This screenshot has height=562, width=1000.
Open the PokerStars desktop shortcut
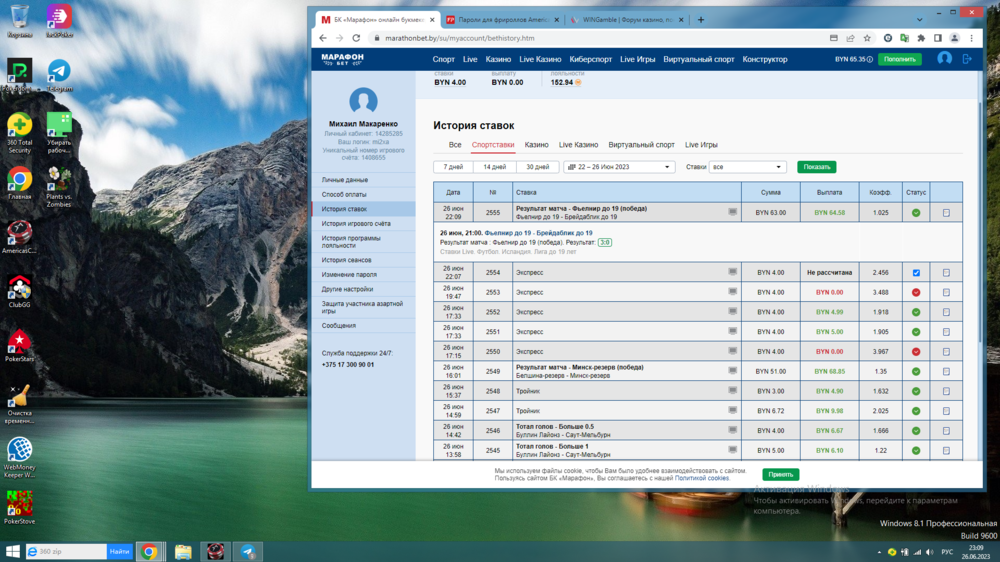tap(19, 345)
